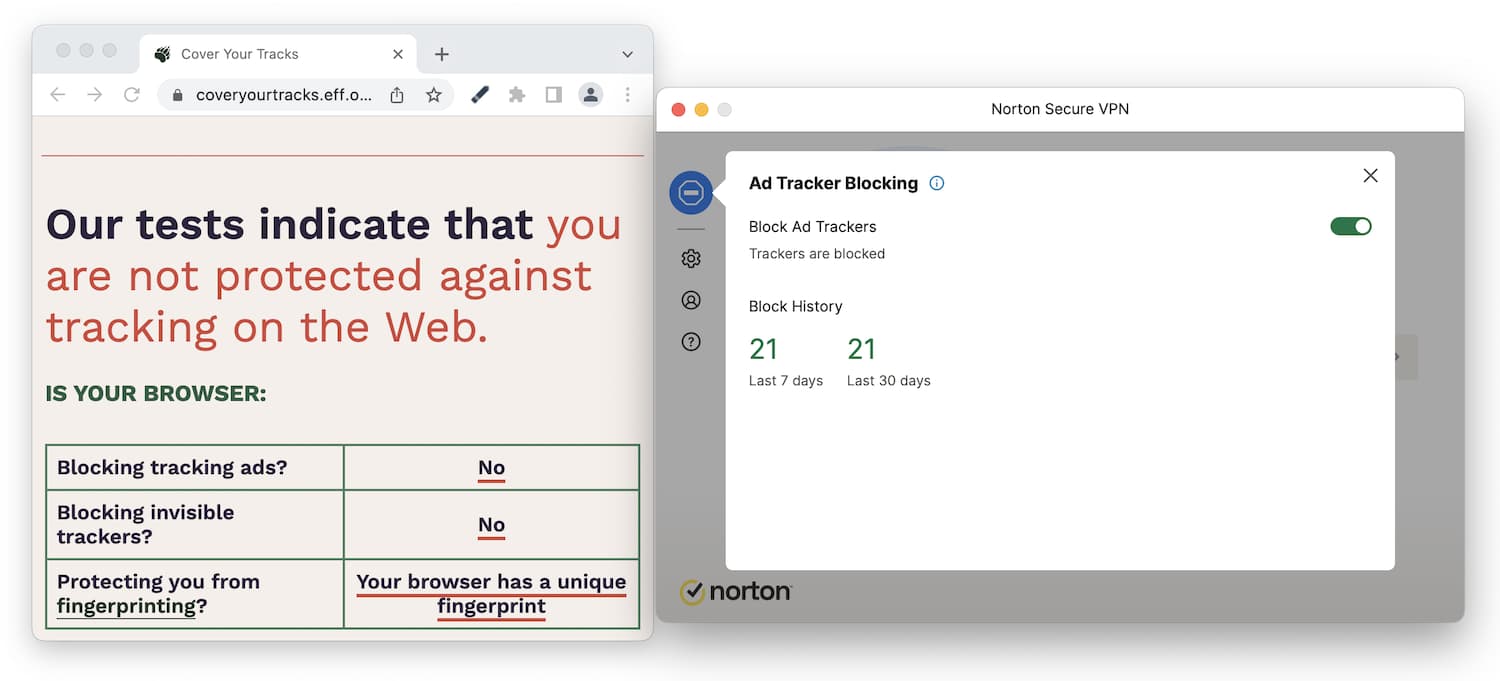1500x681 pixels.
Task: Open Chrome side panel icon
Action: [x=554, y=94]
